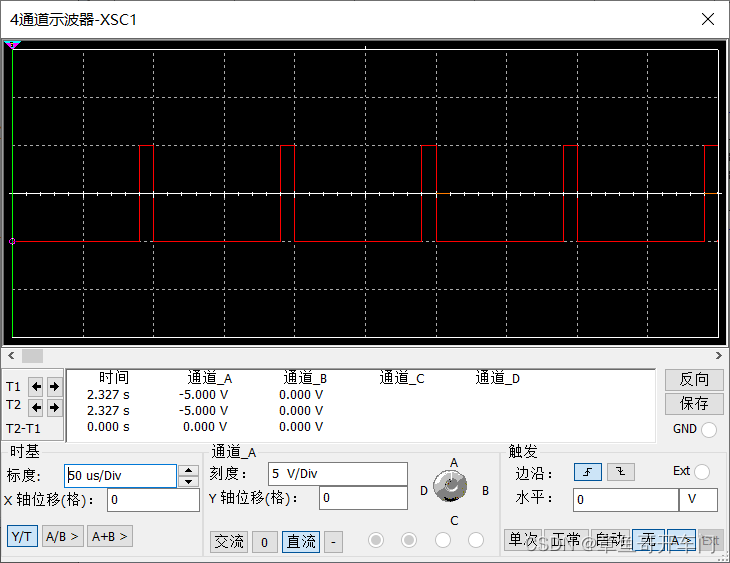730x563 pixels.
Task: Click the grayed Ext trigger button at bottom
Action: pos(710,540)
